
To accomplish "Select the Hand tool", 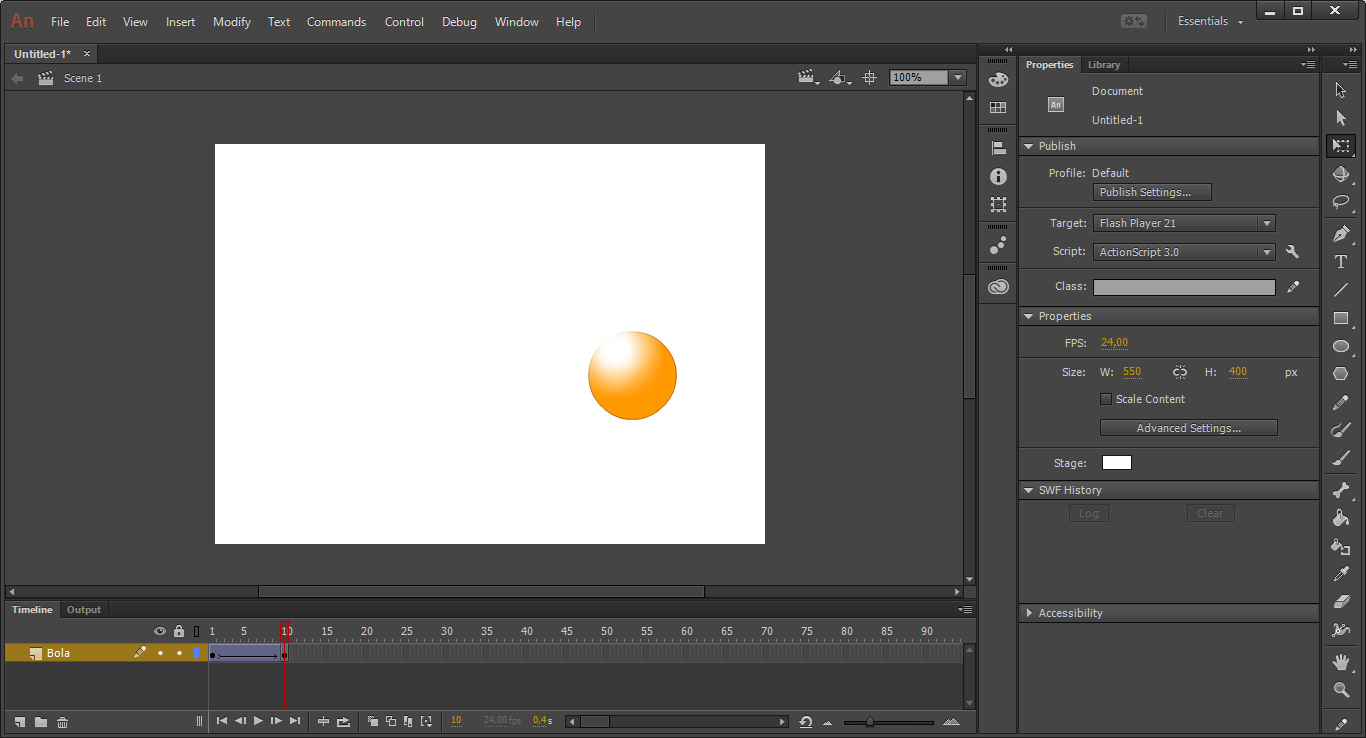I will (1341, 662).
